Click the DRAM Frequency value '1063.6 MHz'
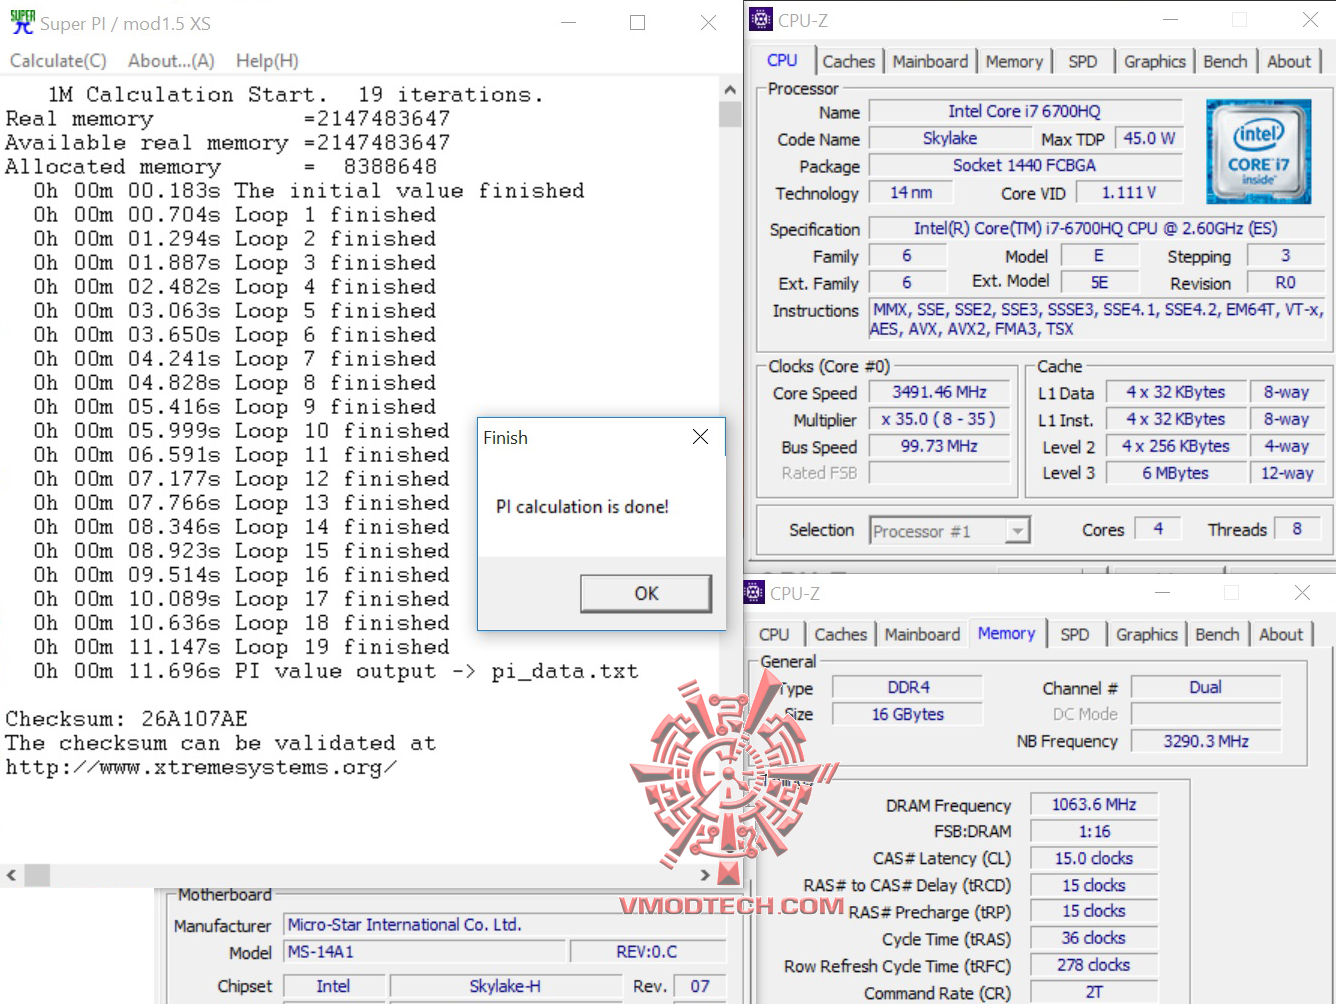 (1093, 804)
